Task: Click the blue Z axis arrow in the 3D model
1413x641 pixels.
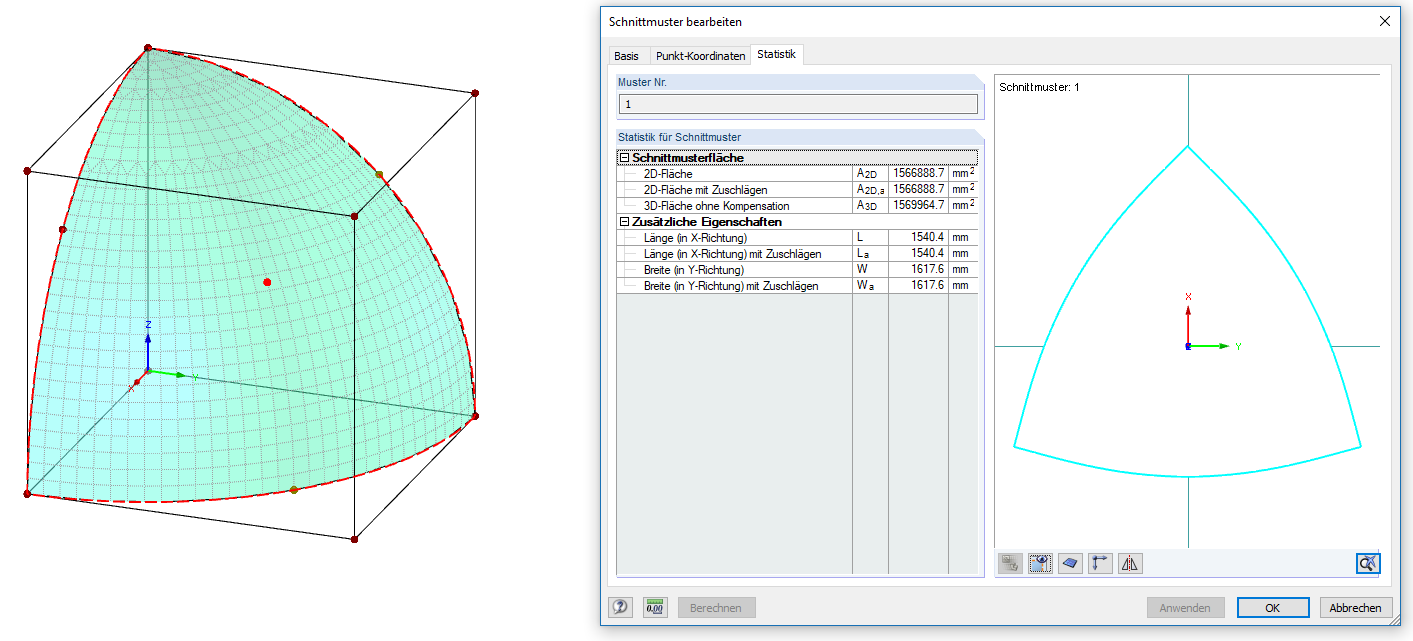Action: pyautogui.click(x=148, y=349)
